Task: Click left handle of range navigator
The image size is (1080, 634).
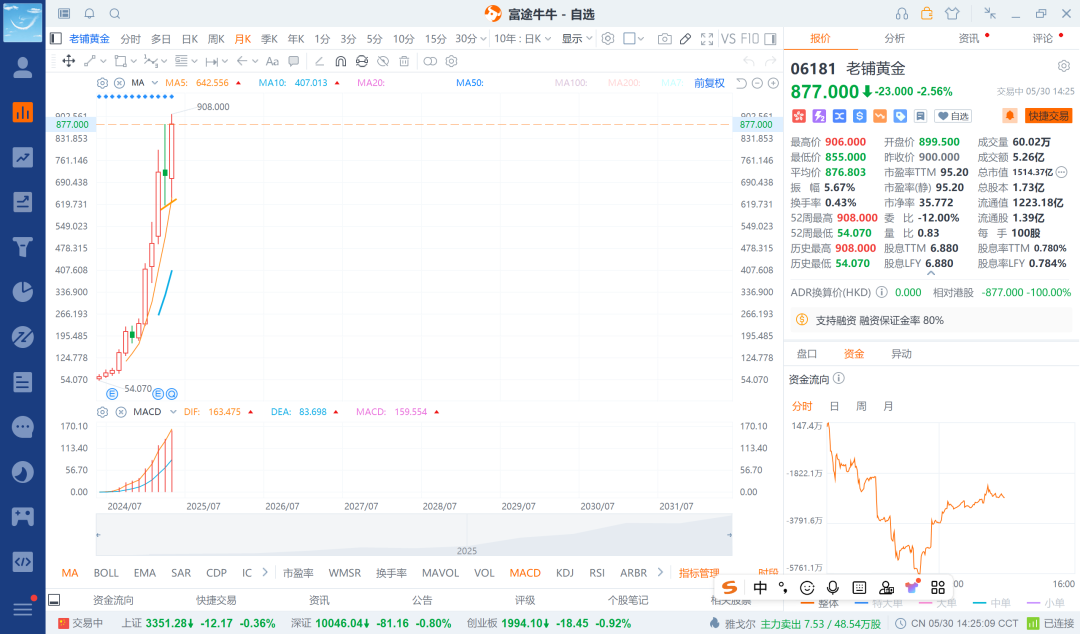Action: pos(98,535)
